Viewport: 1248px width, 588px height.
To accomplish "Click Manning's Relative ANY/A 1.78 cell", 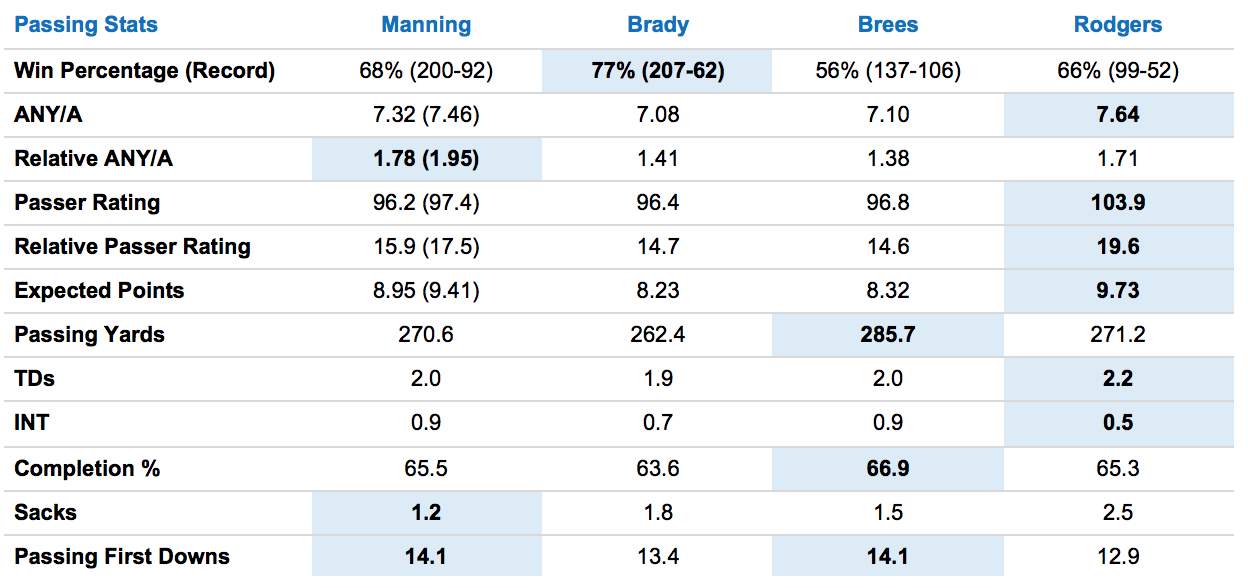I will coord(426,159).
